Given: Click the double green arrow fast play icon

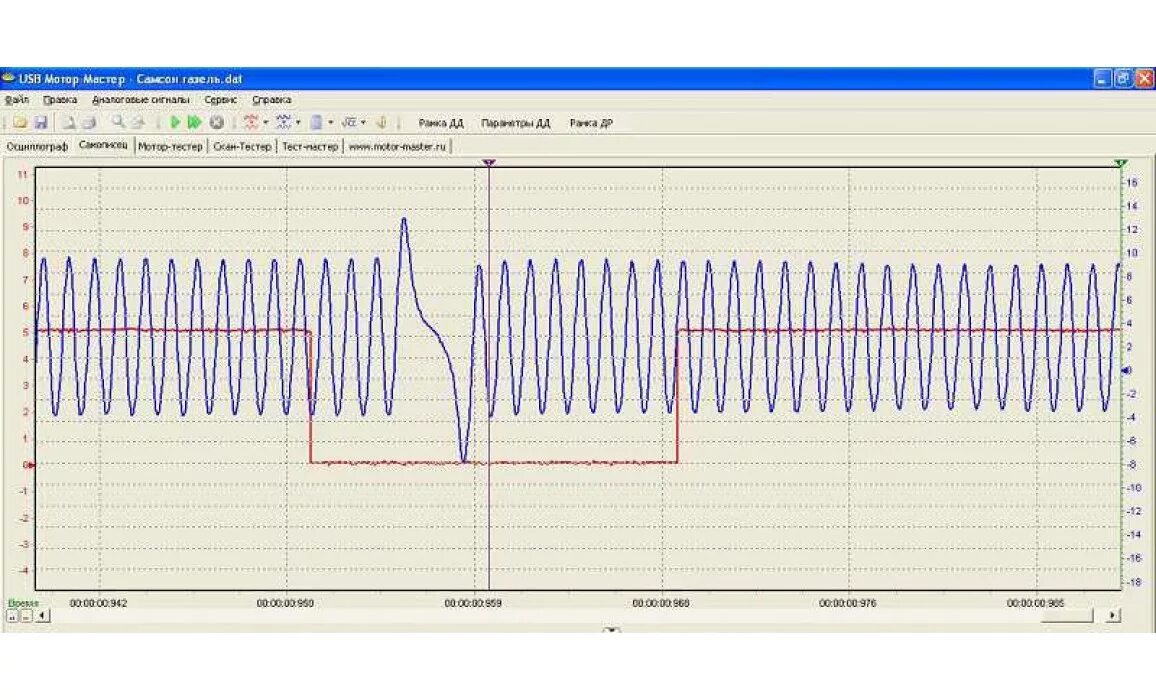Looking at the screenshot, I should [195, 122].
